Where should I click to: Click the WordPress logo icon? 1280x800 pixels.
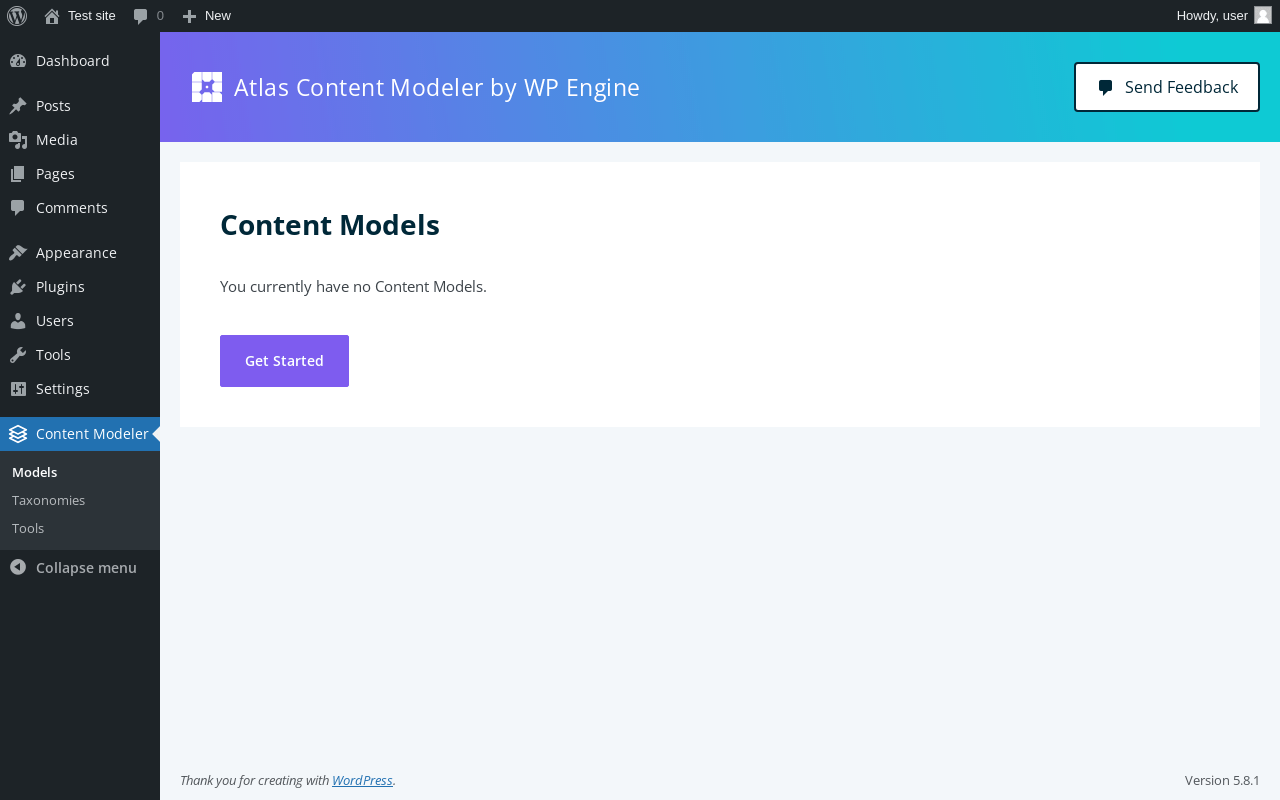(17, 16)
